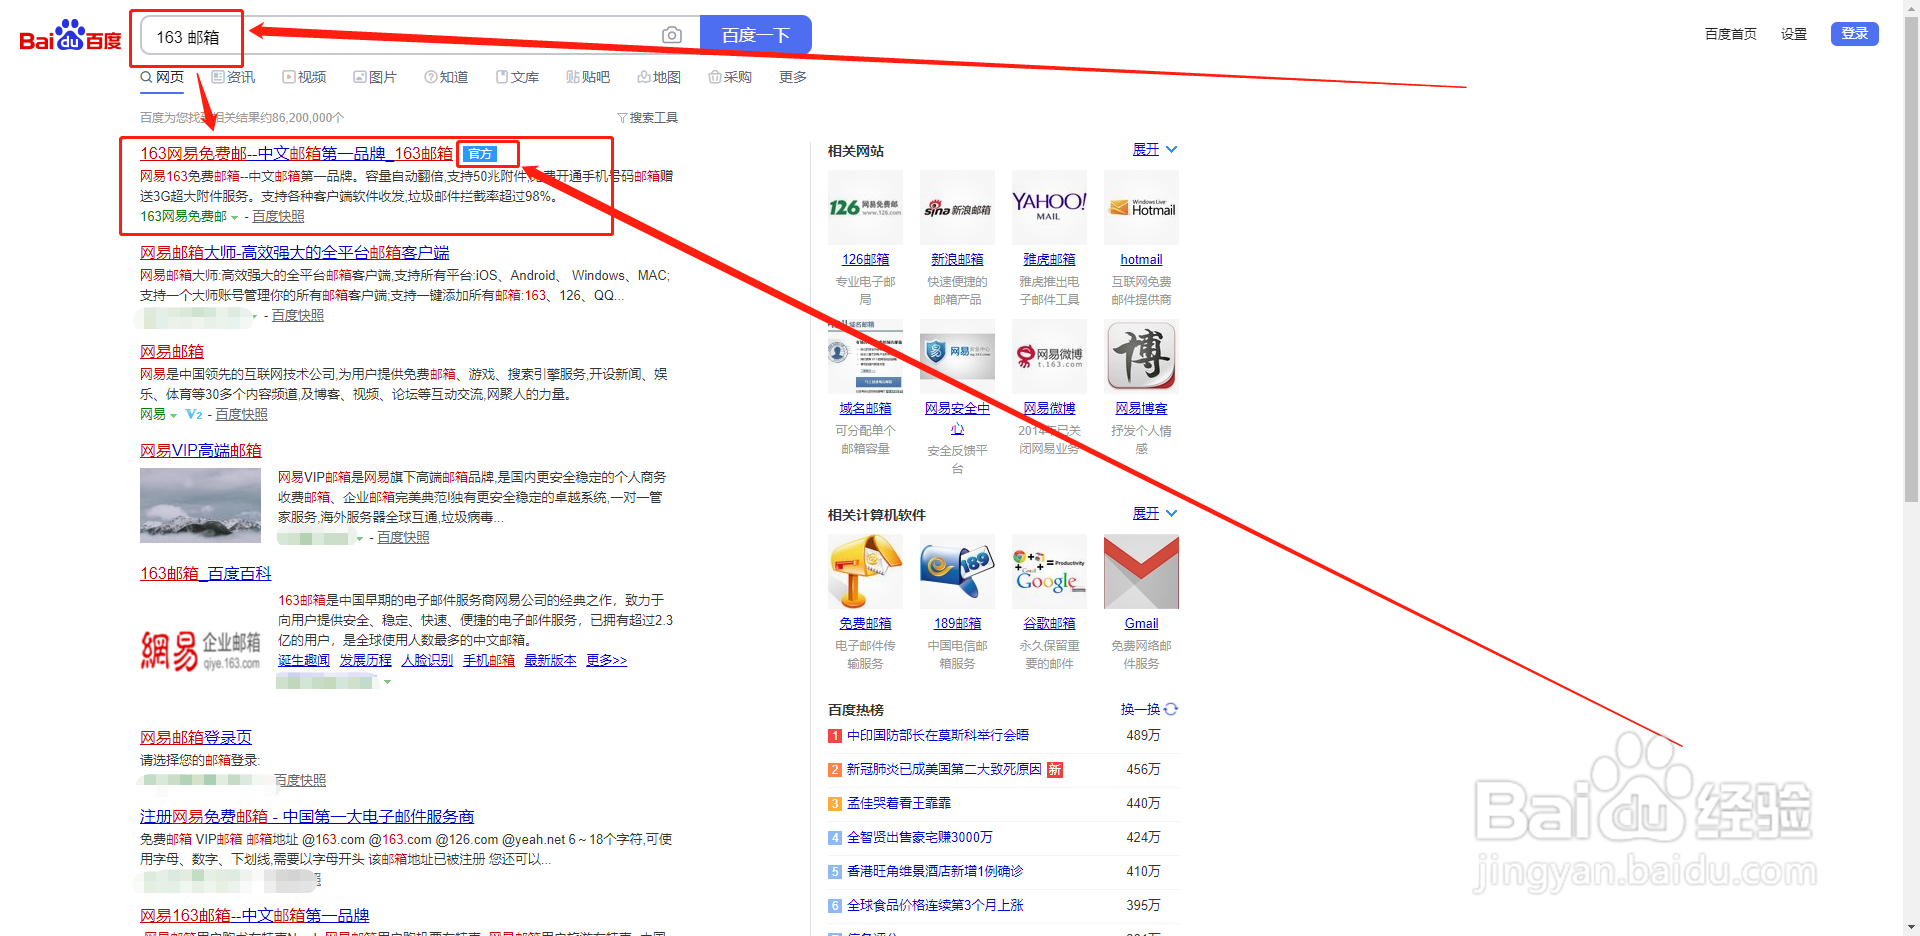The height and width of the screenshot is (936, 1920).
Task: Open result 网易邮箱大师-高效强大的全平台邮箱客户端
Action: pyautogui.click(x=295, y=252)
